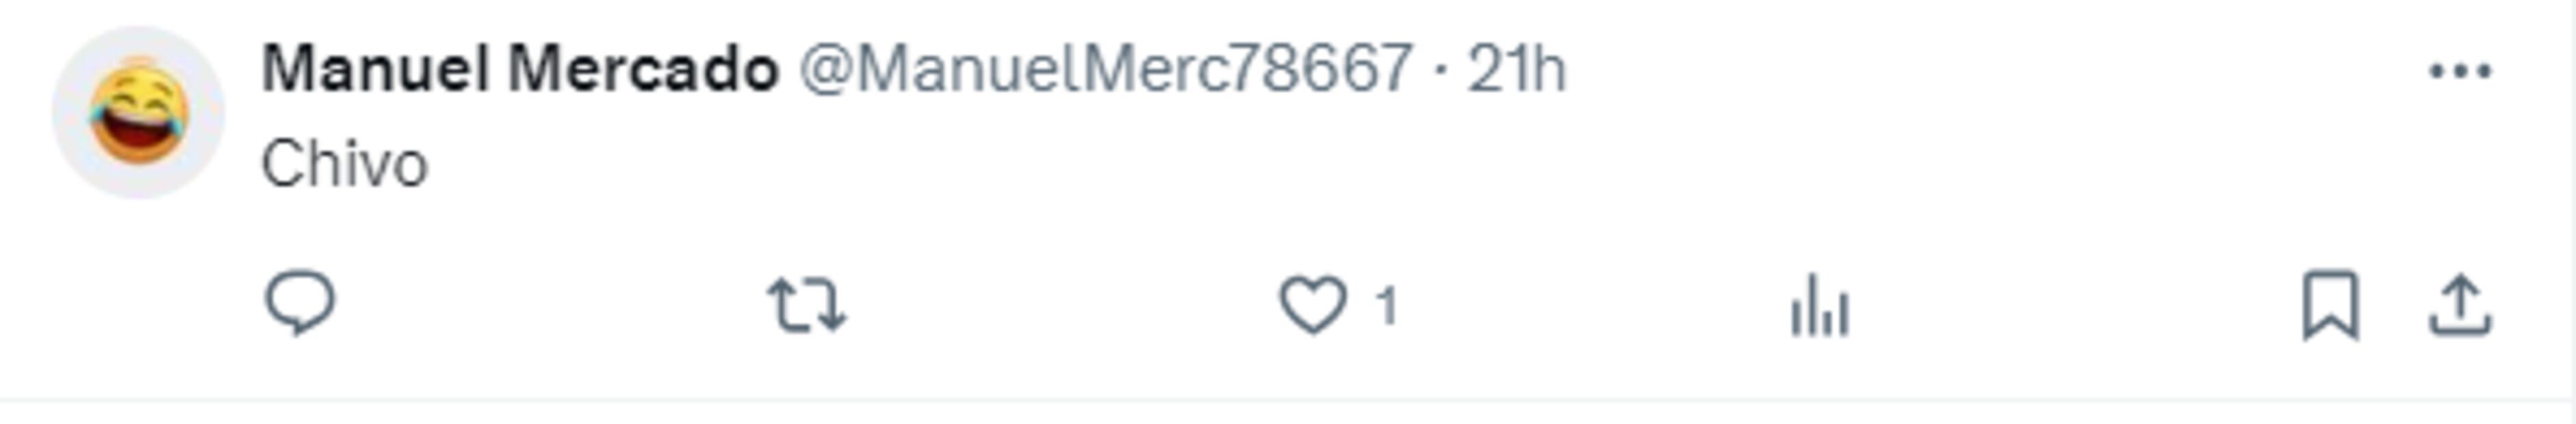Reply to Manuel Mercado's post
Image resolution: width=2576 pixels, height=424 pixels.
click(299, 304)
